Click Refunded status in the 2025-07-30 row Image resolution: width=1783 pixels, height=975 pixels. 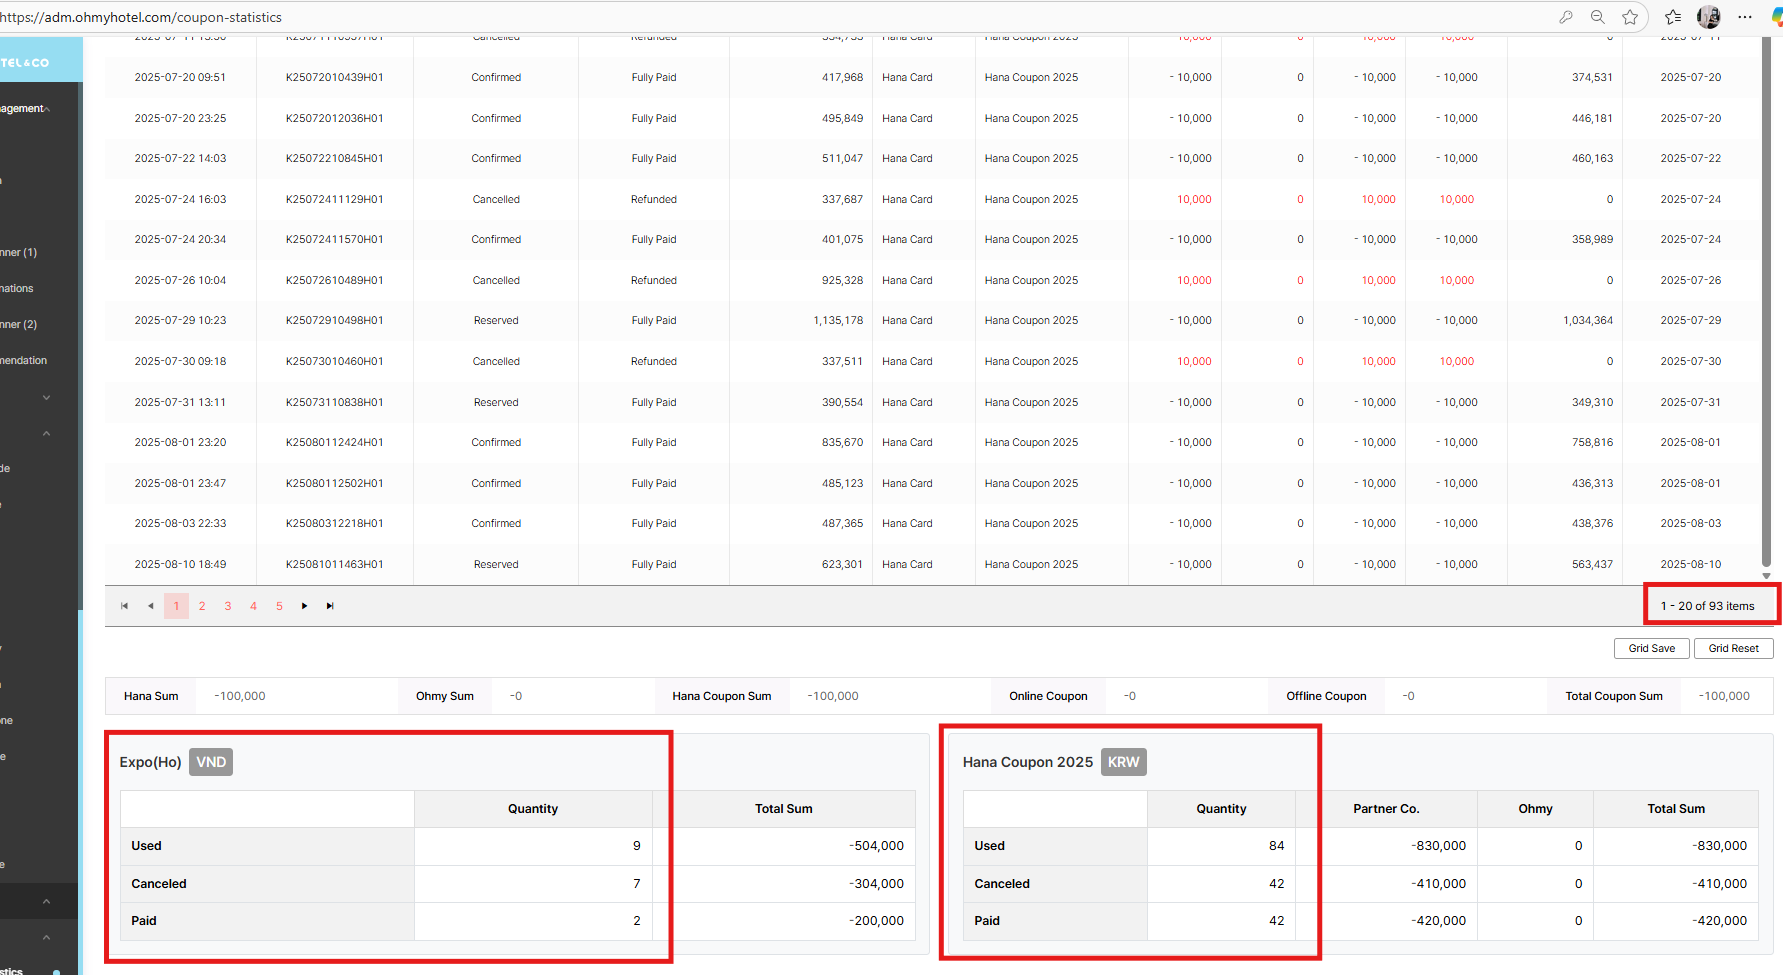(x=654, y=361)
